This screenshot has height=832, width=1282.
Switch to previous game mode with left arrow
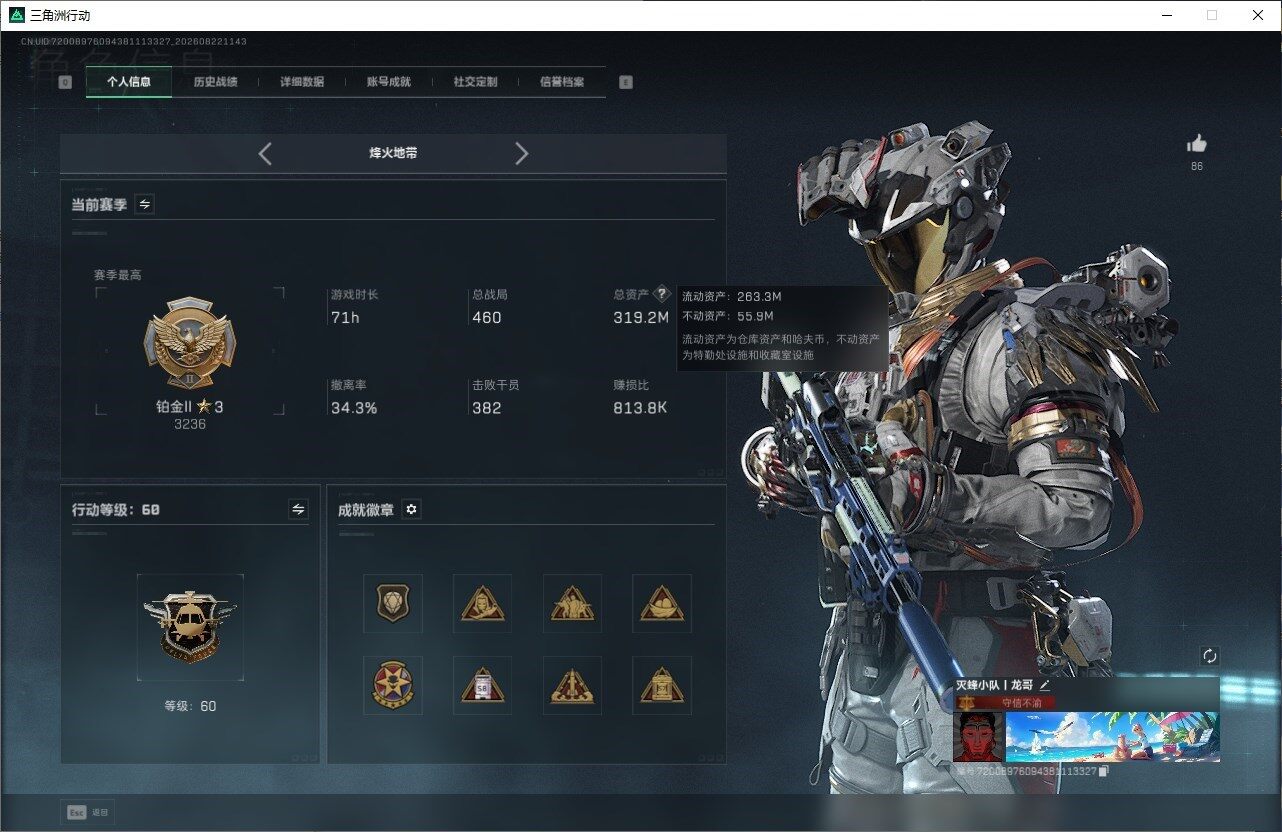coord(265,153)
